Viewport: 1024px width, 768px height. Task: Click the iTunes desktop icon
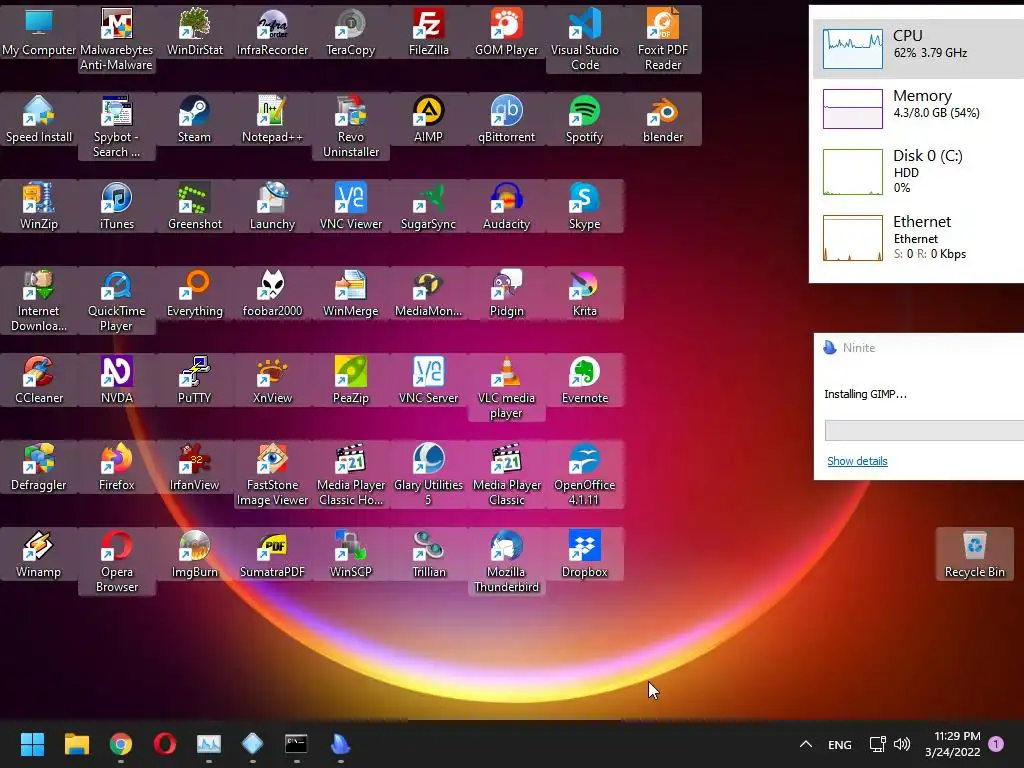pyautogui.click(x=116, y=206)
